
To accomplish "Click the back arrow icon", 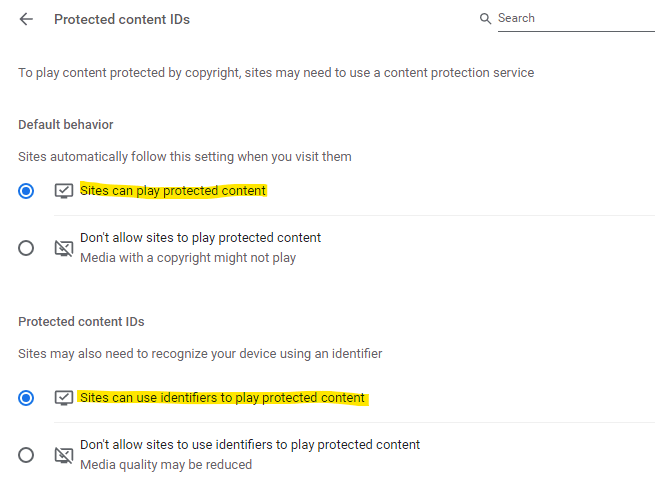I will point(26,19).
